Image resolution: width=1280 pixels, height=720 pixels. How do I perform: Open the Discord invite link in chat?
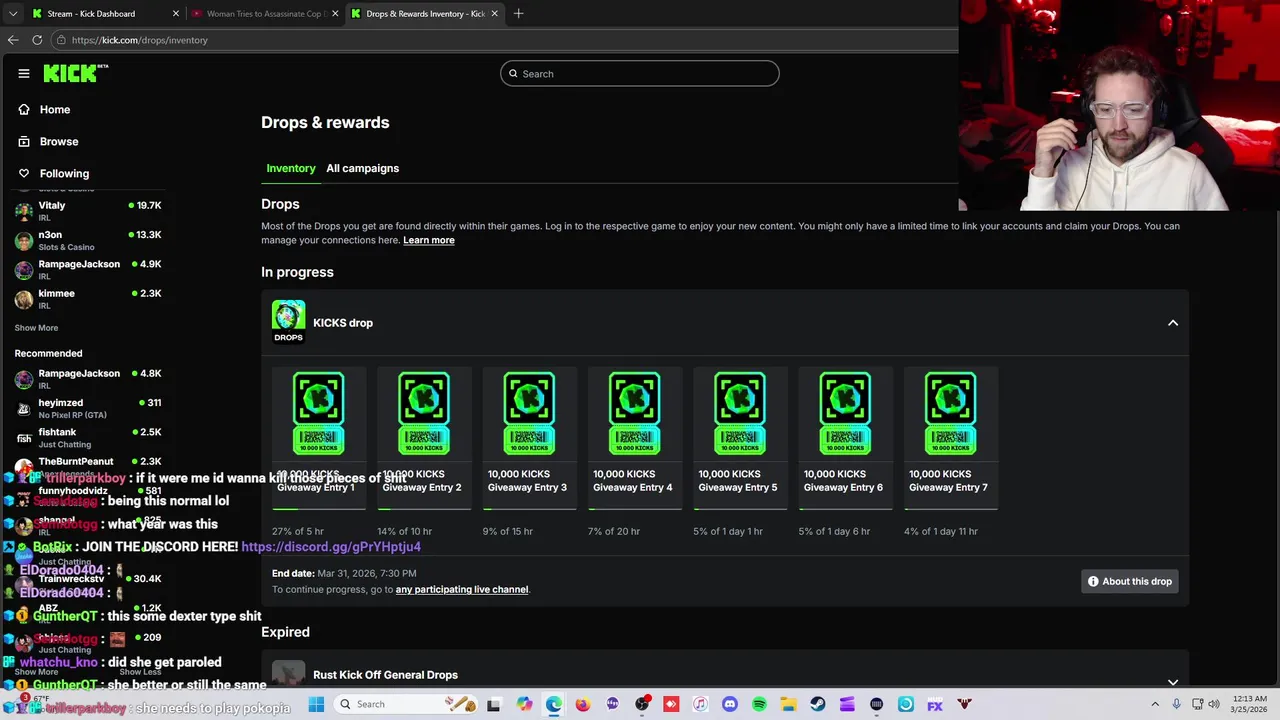tap(331, 547)
